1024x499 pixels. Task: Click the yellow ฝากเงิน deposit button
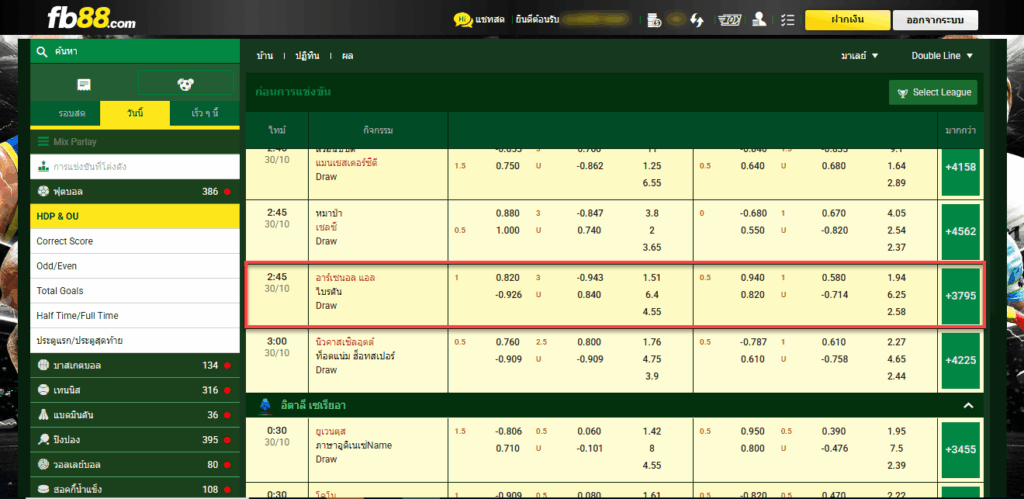click(x=847, y=20)
